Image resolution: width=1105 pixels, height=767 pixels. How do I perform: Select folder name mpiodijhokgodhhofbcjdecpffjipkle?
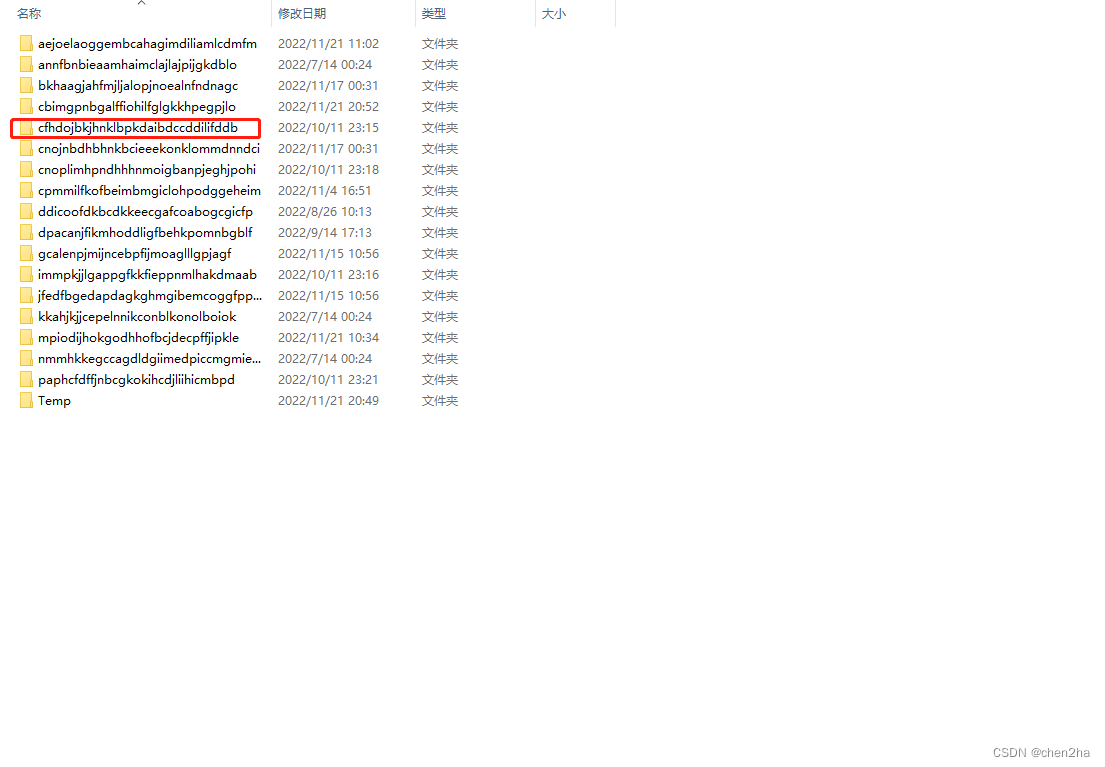pyautogui.click(x=138, y=338)
